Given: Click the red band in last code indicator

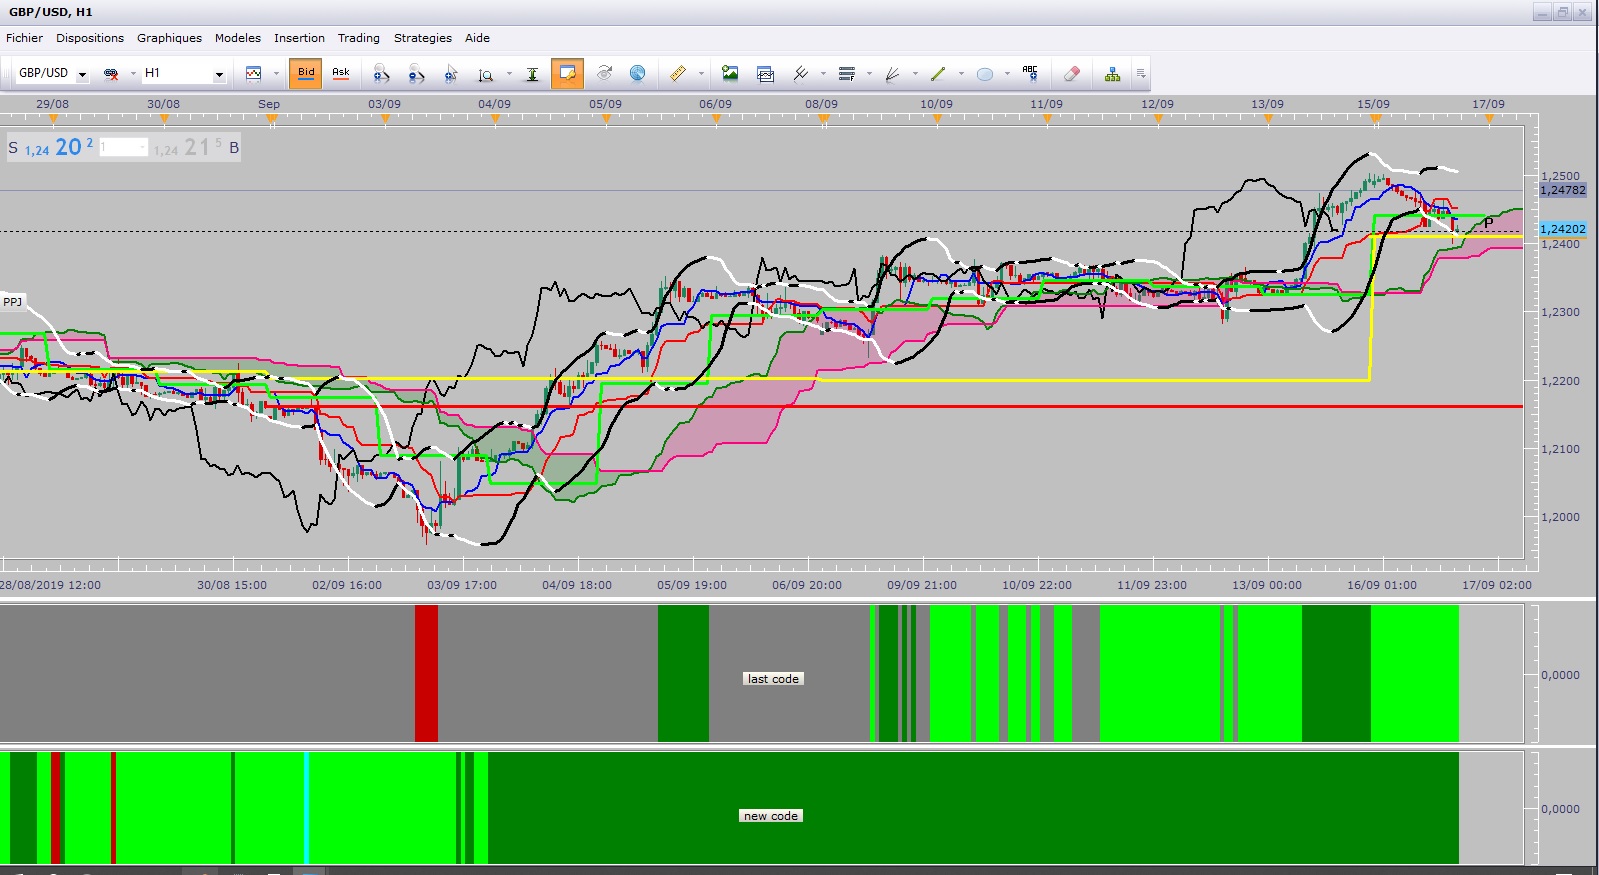Looking at the screenshot, I should click(x=426, y=673).
